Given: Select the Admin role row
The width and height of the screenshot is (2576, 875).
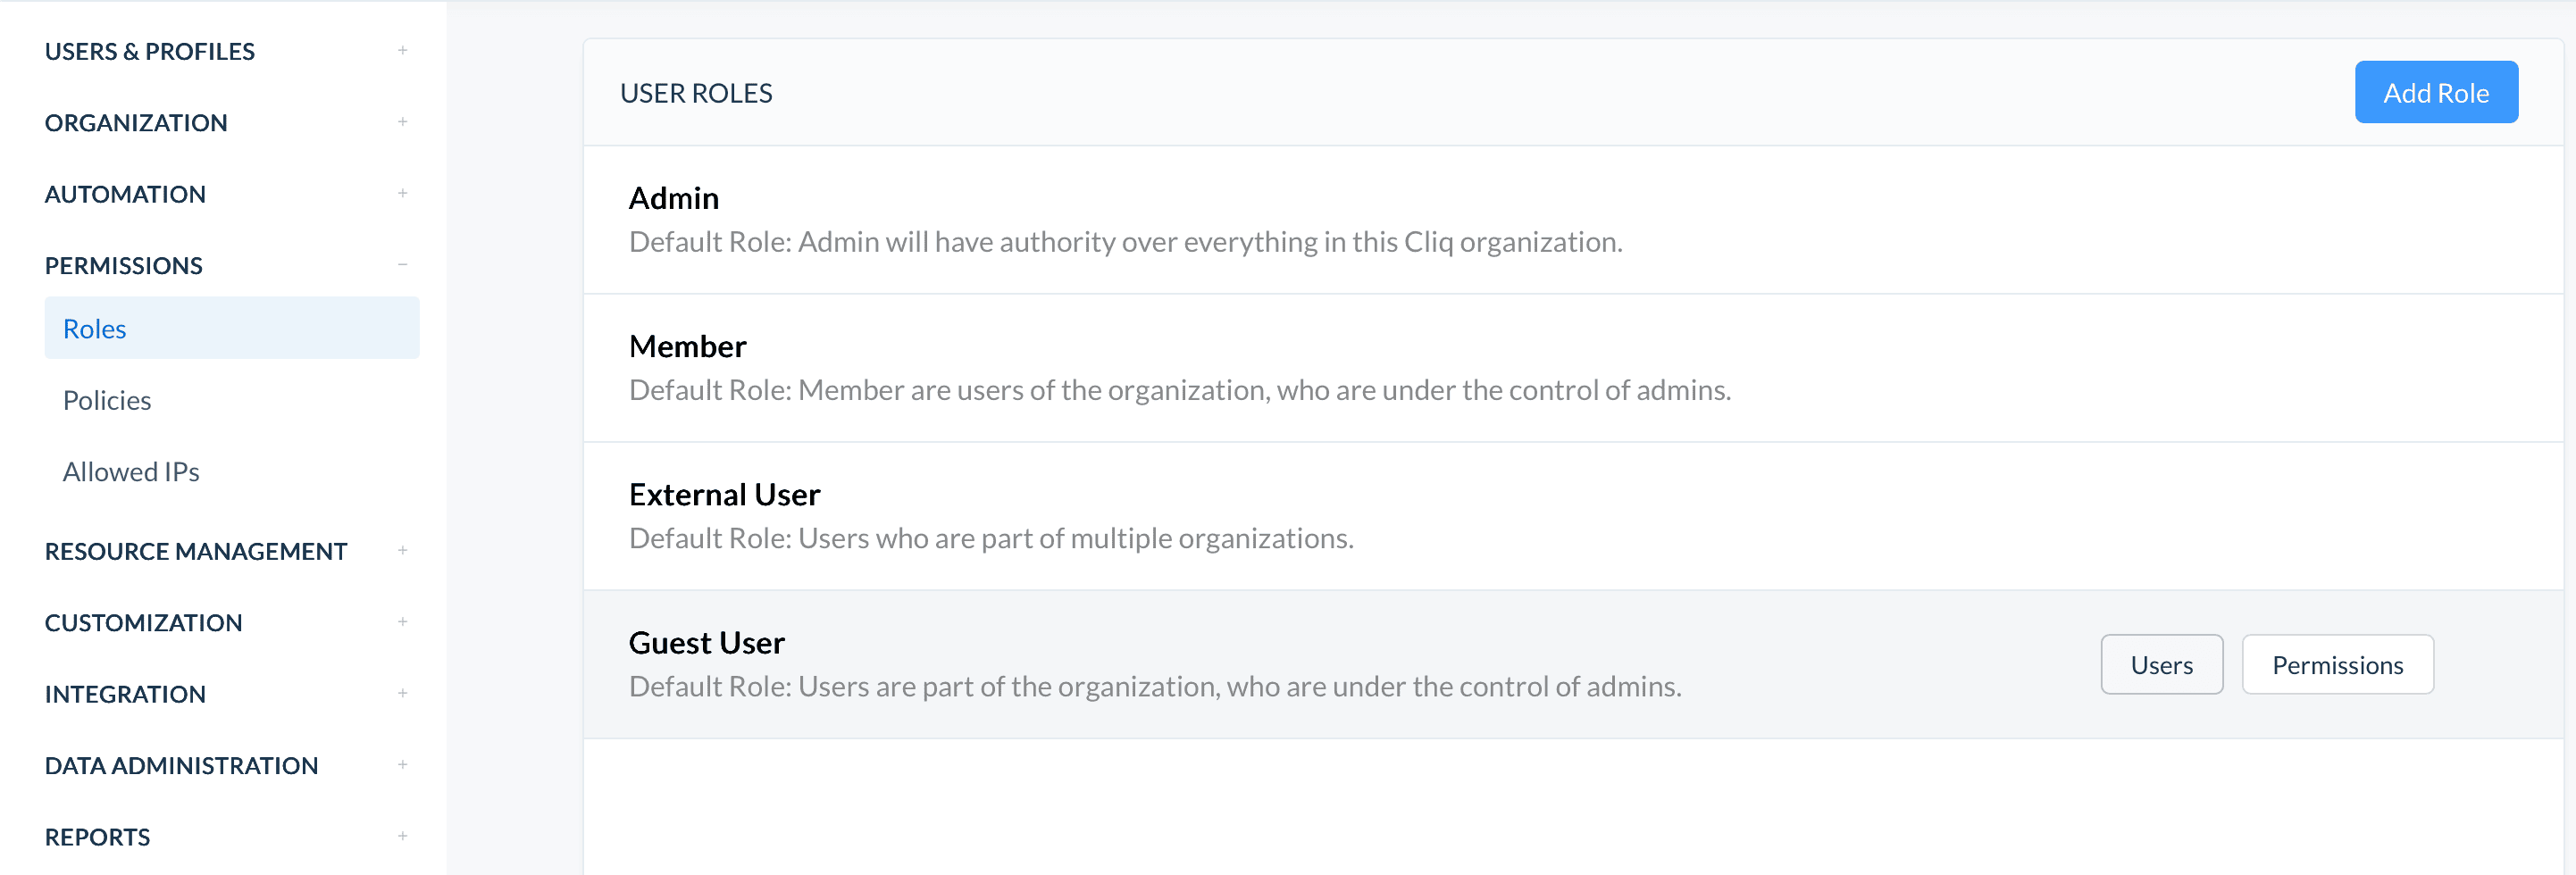Looking at the screenshot, I should coord(1573,220).
